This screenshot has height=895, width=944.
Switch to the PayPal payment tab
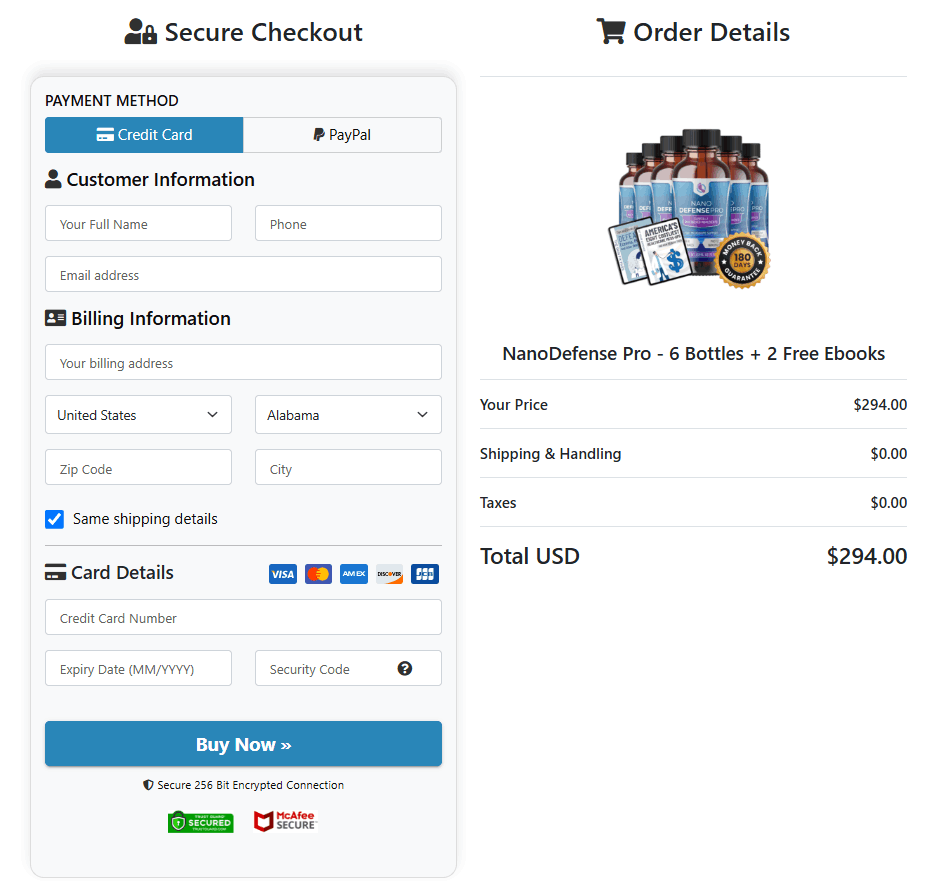tap(342, 135)
